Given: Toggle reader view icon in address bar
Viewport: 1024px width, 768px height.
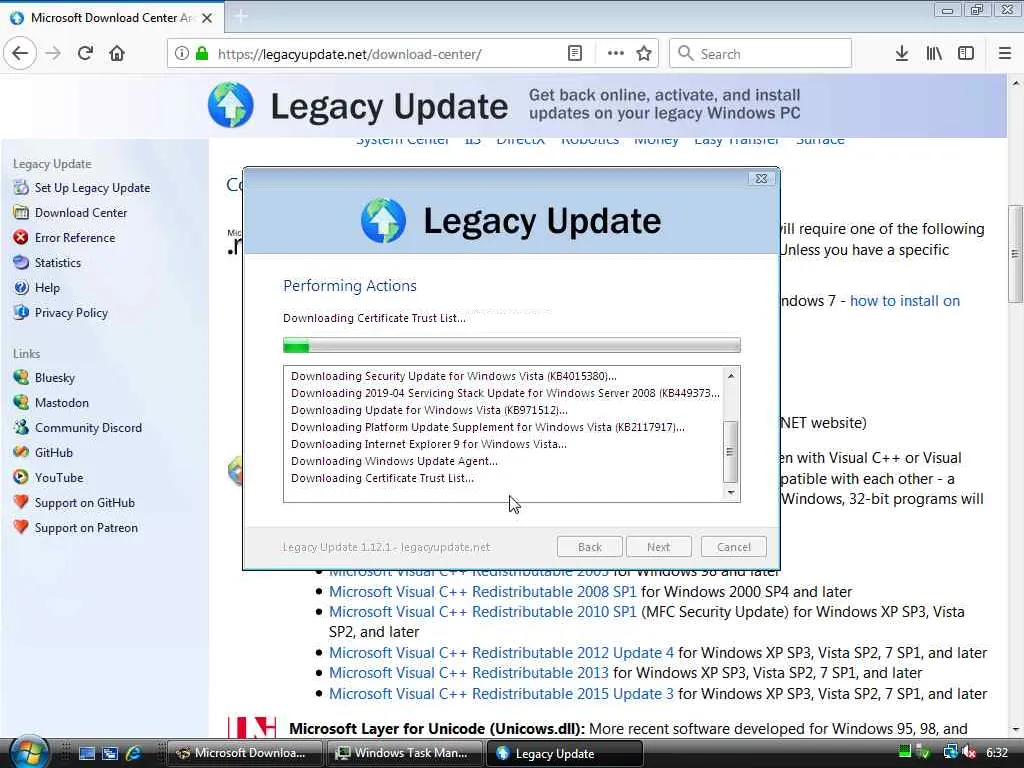Looking at the screenshot, I should click(x=575, y=54).
